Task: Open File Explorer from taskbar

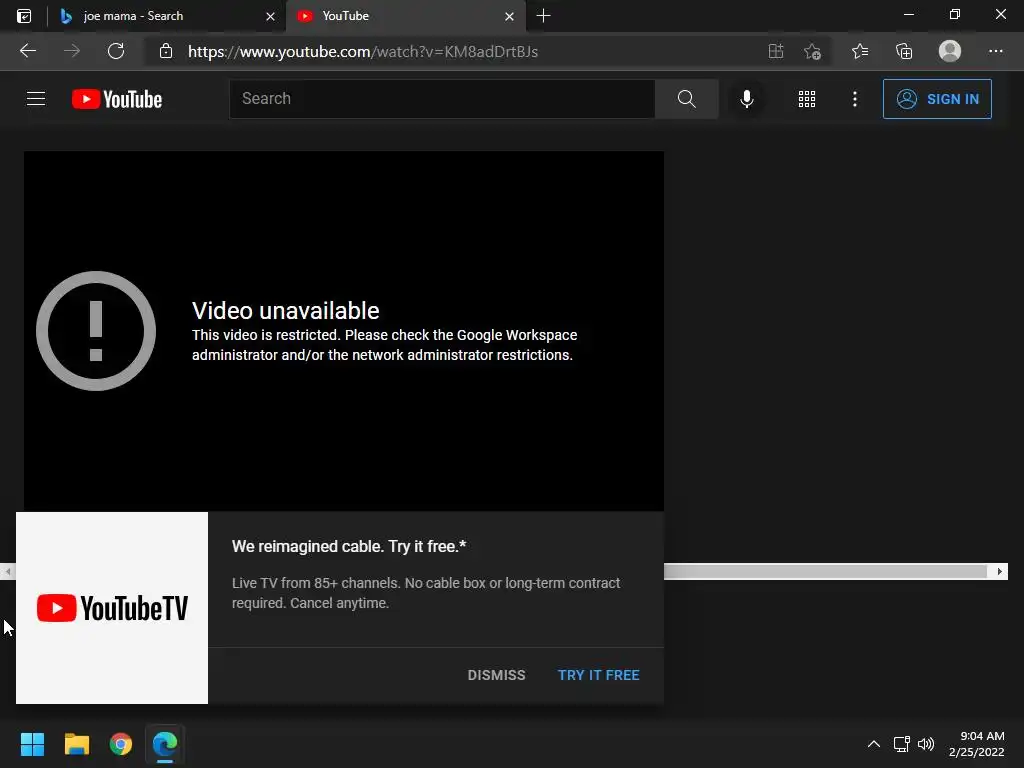Action: pyautogui.click(x=76, y=744)
